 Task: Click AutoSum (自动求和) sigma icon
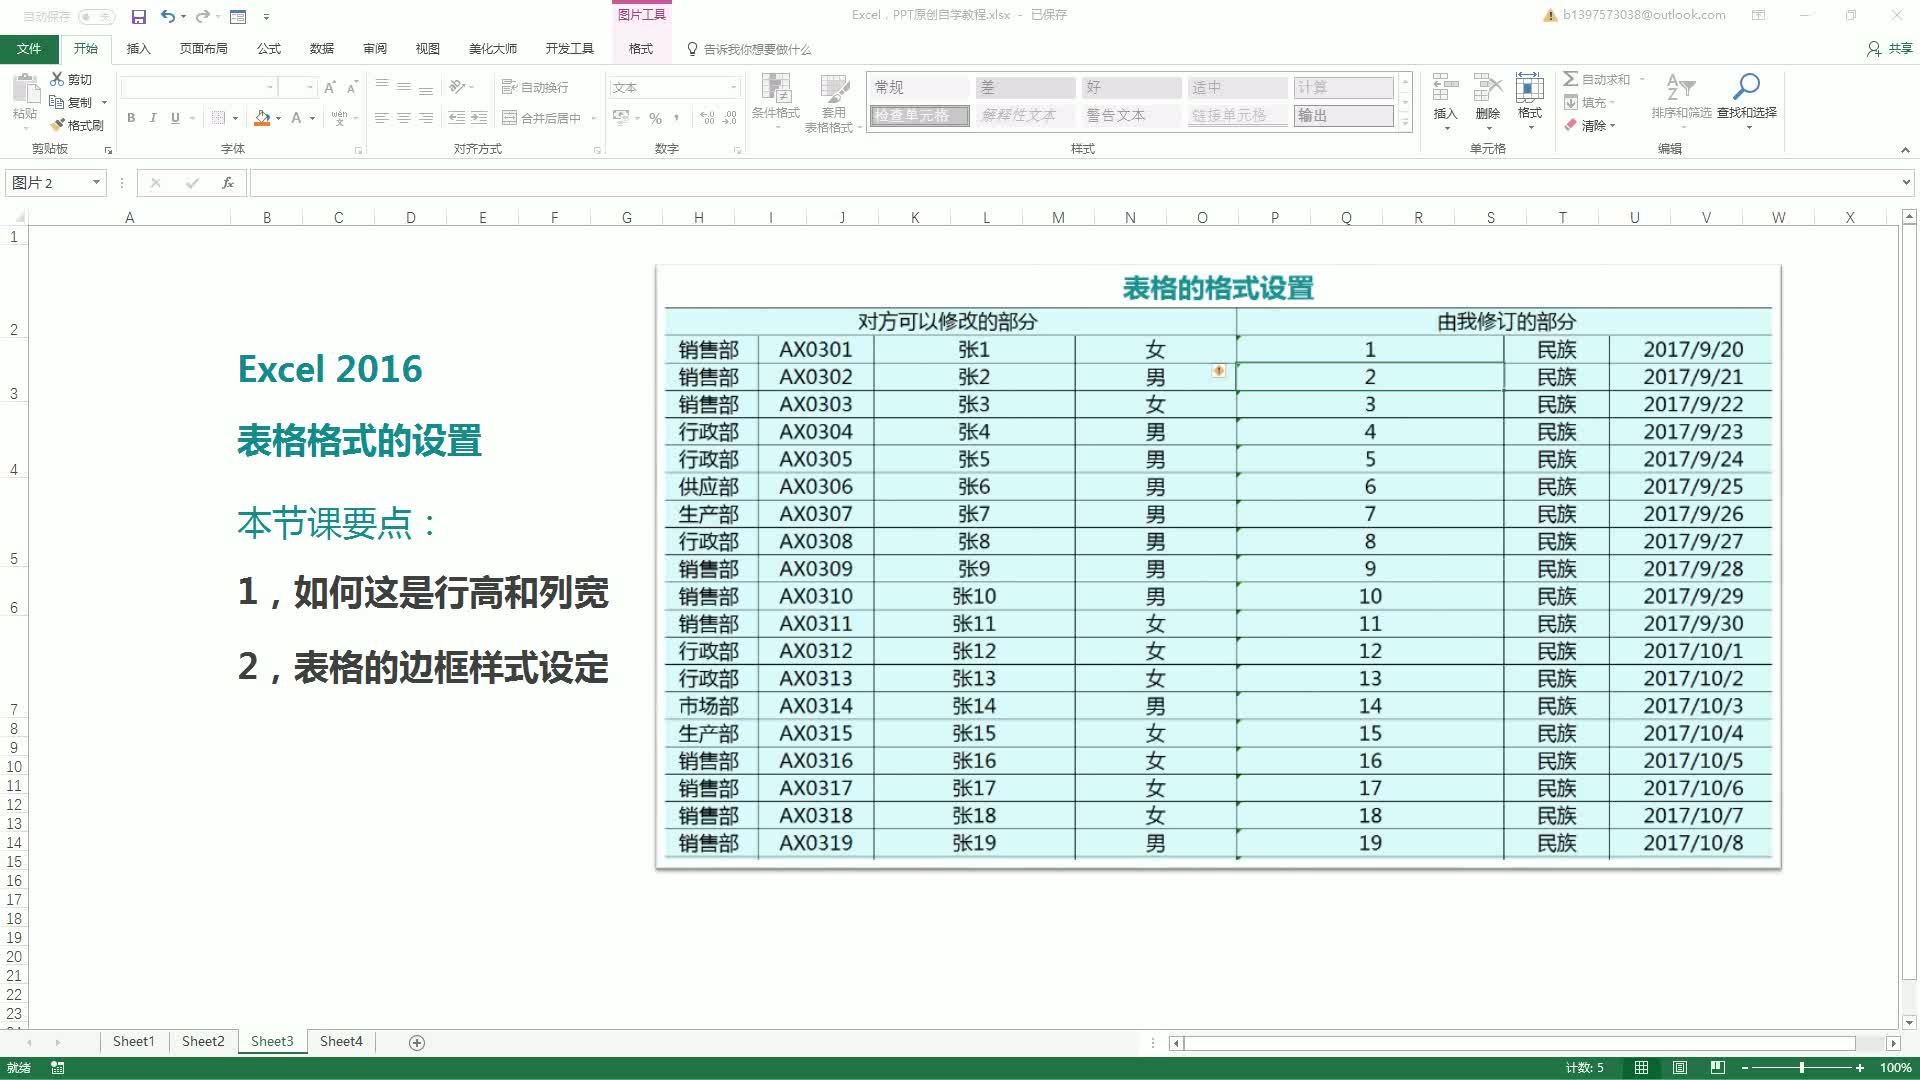(x=1570, y=79)
